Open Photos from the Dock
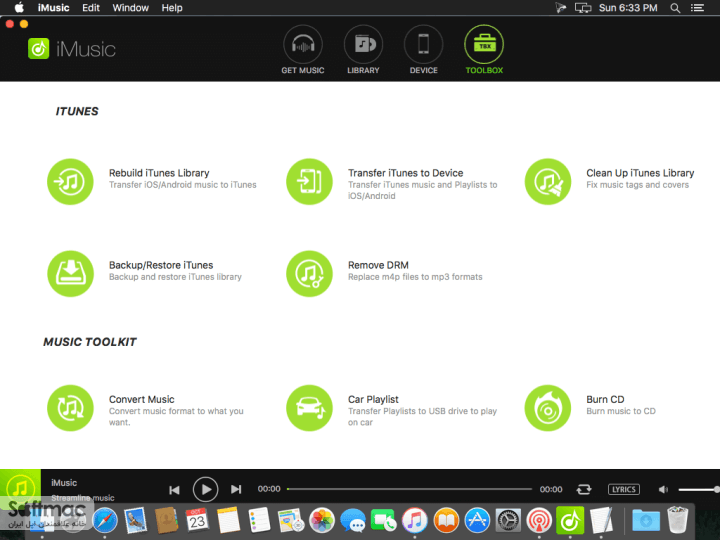 coord(321,521)
